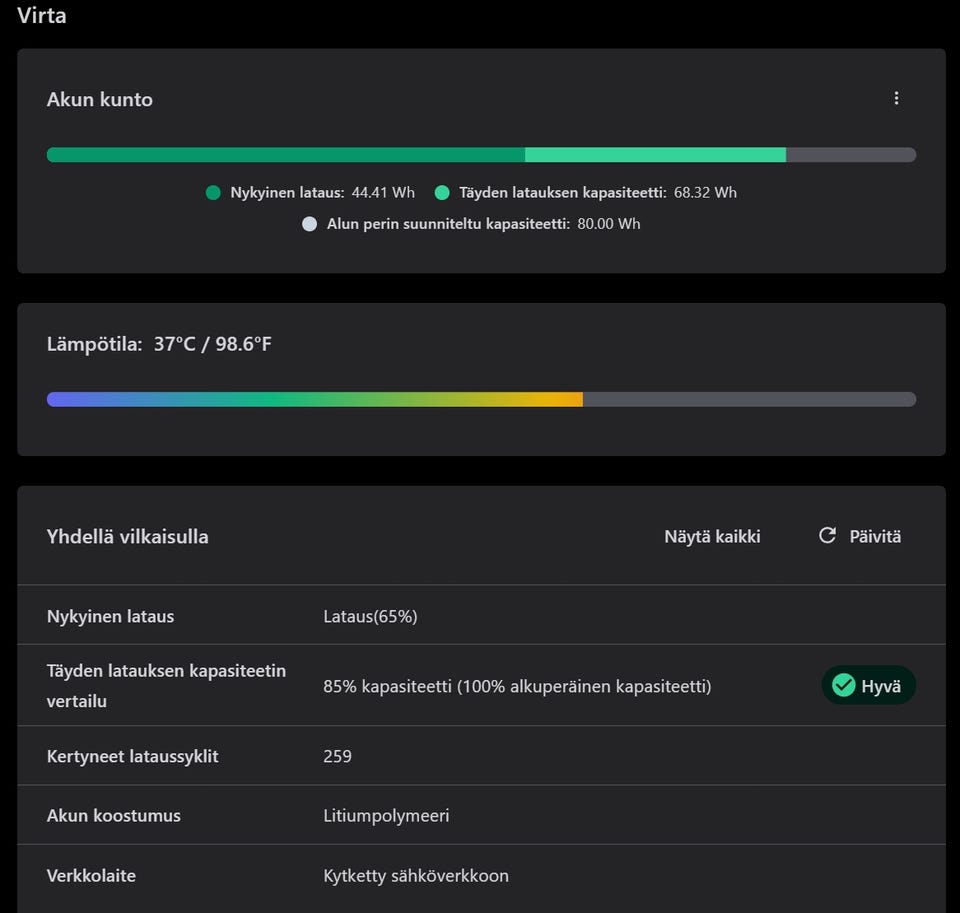Click the Päivitä label text
The image size is (960, 913).
pyautogui.click(x=875, y=537)
